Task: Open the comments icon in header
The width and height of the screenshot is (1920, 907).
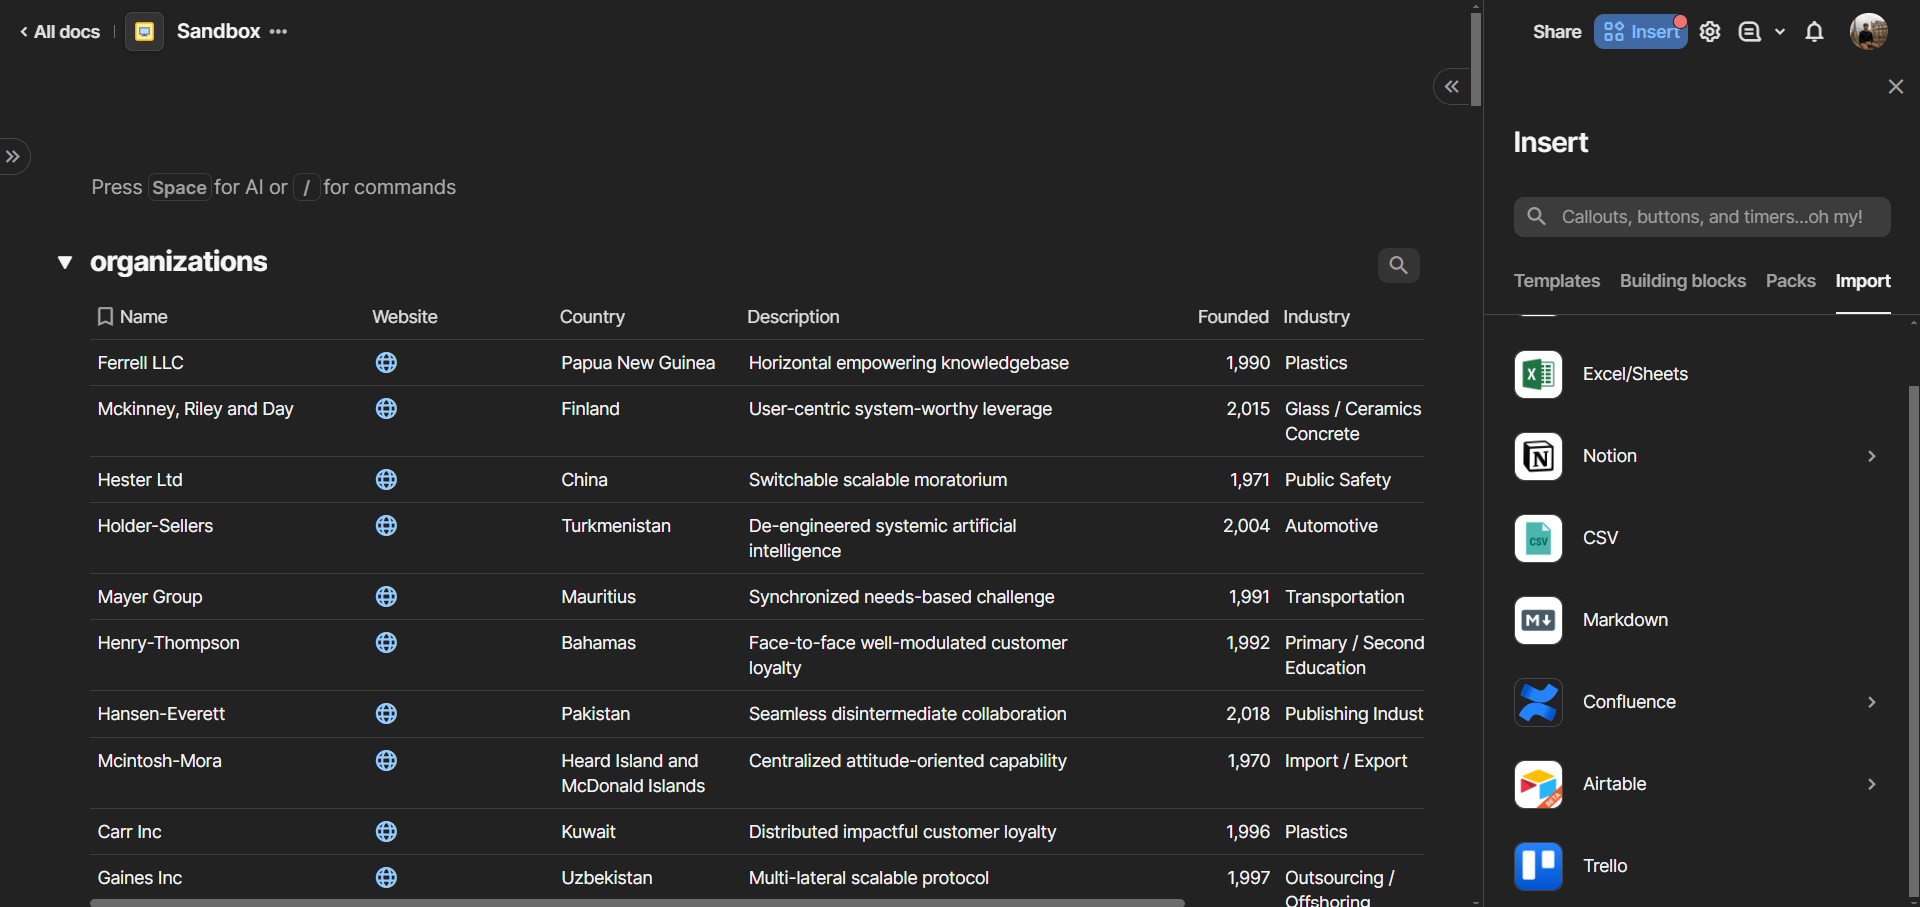Action: click(x=1749, y=32)
